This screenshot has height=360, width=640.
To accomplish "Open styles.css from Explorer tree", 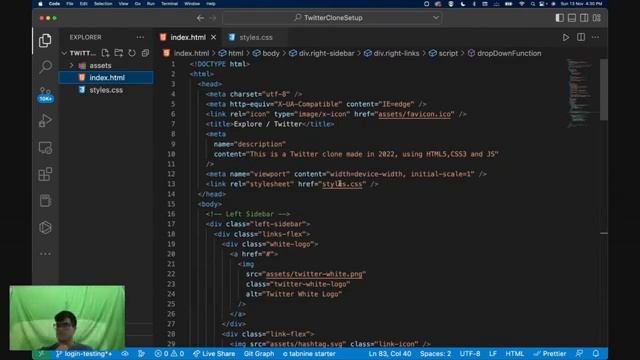I will pyautogui.click(x=106, y=90).
